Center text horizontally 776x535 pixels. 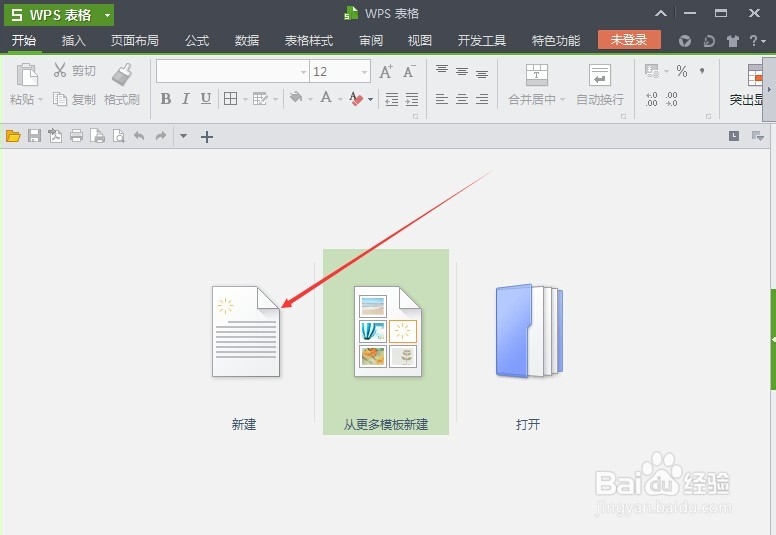(462, 99)
